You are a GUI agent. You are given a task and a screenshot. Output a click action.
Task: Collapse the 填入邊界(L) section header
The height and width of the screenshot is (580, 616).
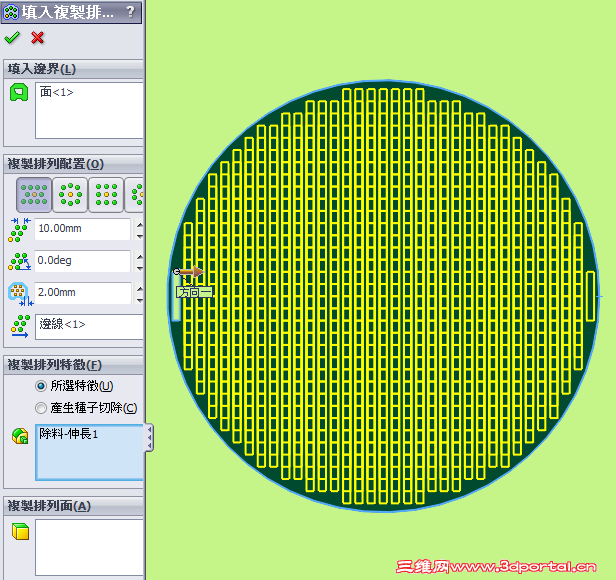(73, 69)
